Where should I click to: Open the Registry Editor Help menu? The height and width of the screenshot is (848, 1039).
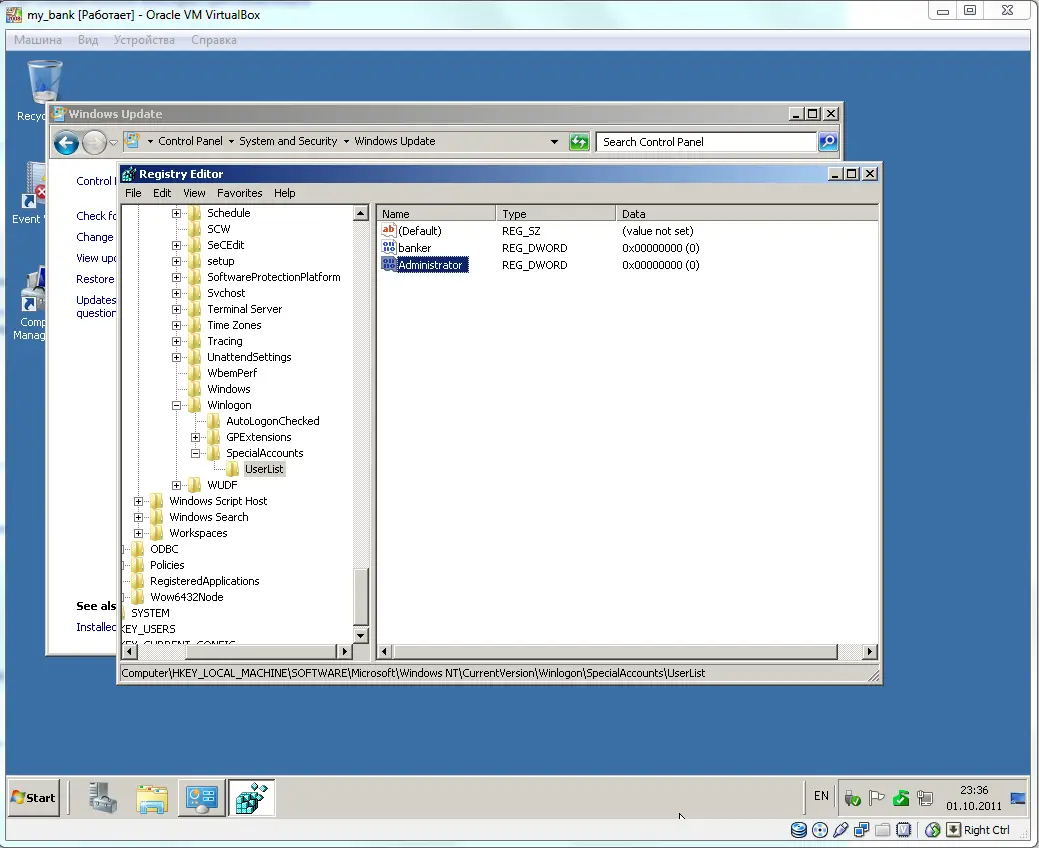coord(285,193)
